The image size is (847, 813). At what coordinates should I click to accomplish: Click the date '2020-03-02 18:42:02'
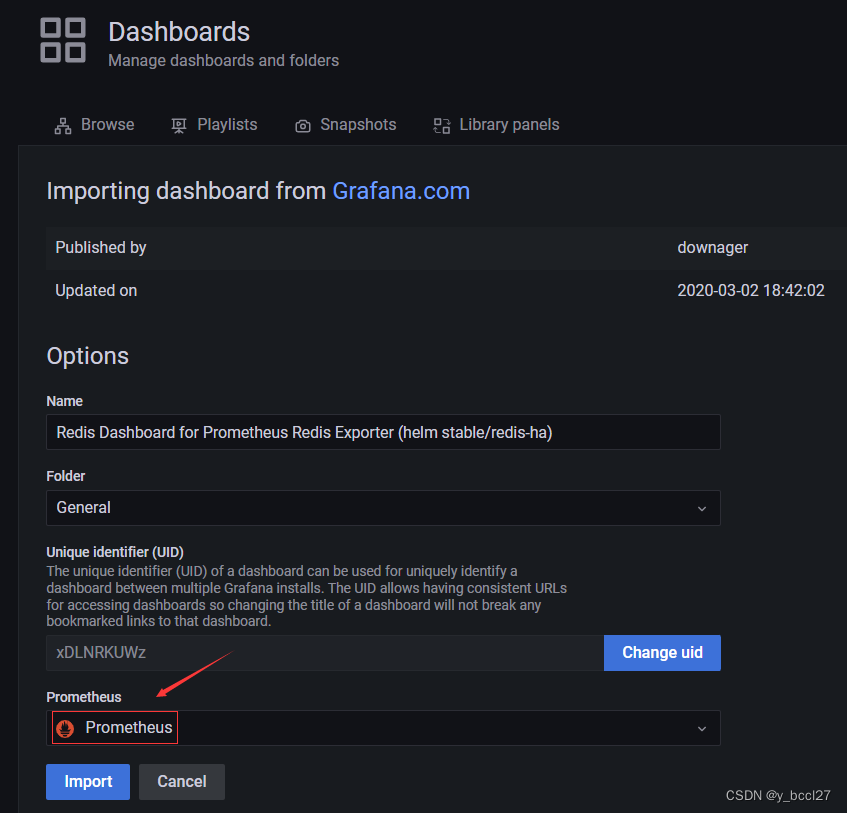pyautogui.click(x=751, y=291)
